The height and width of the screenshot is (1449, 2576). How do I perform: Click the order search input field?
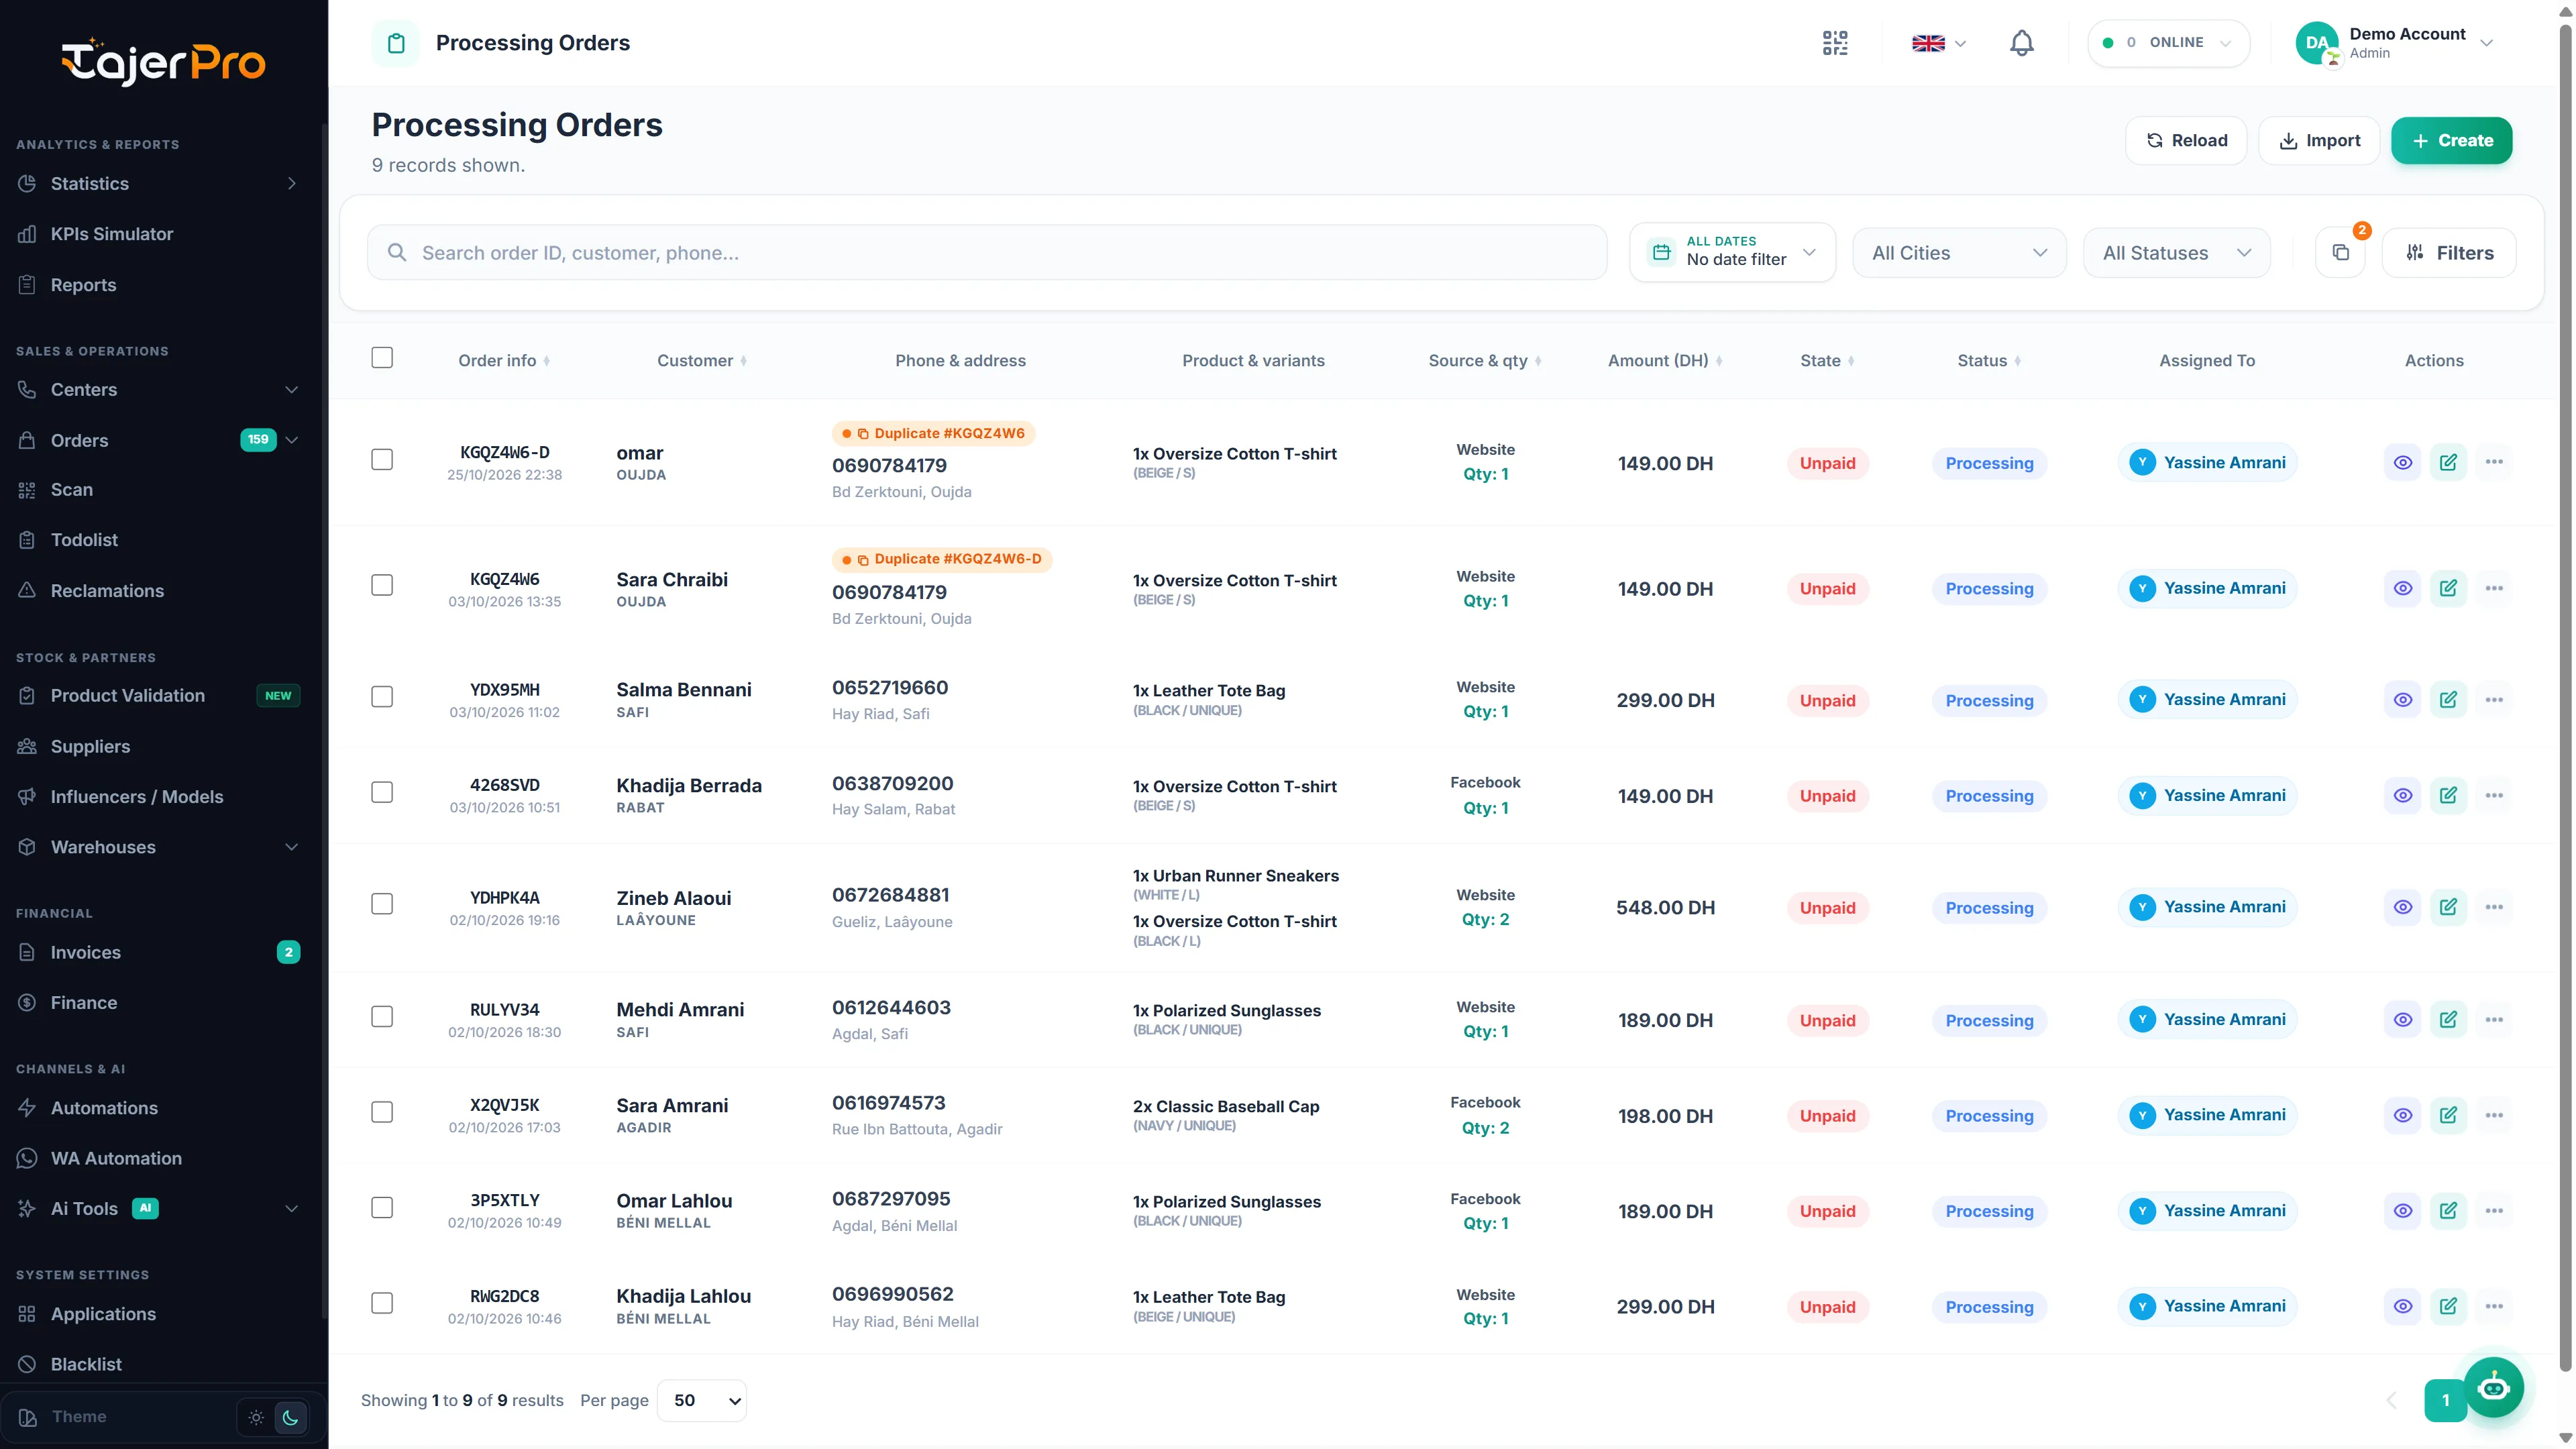click(x=987, y=253)
